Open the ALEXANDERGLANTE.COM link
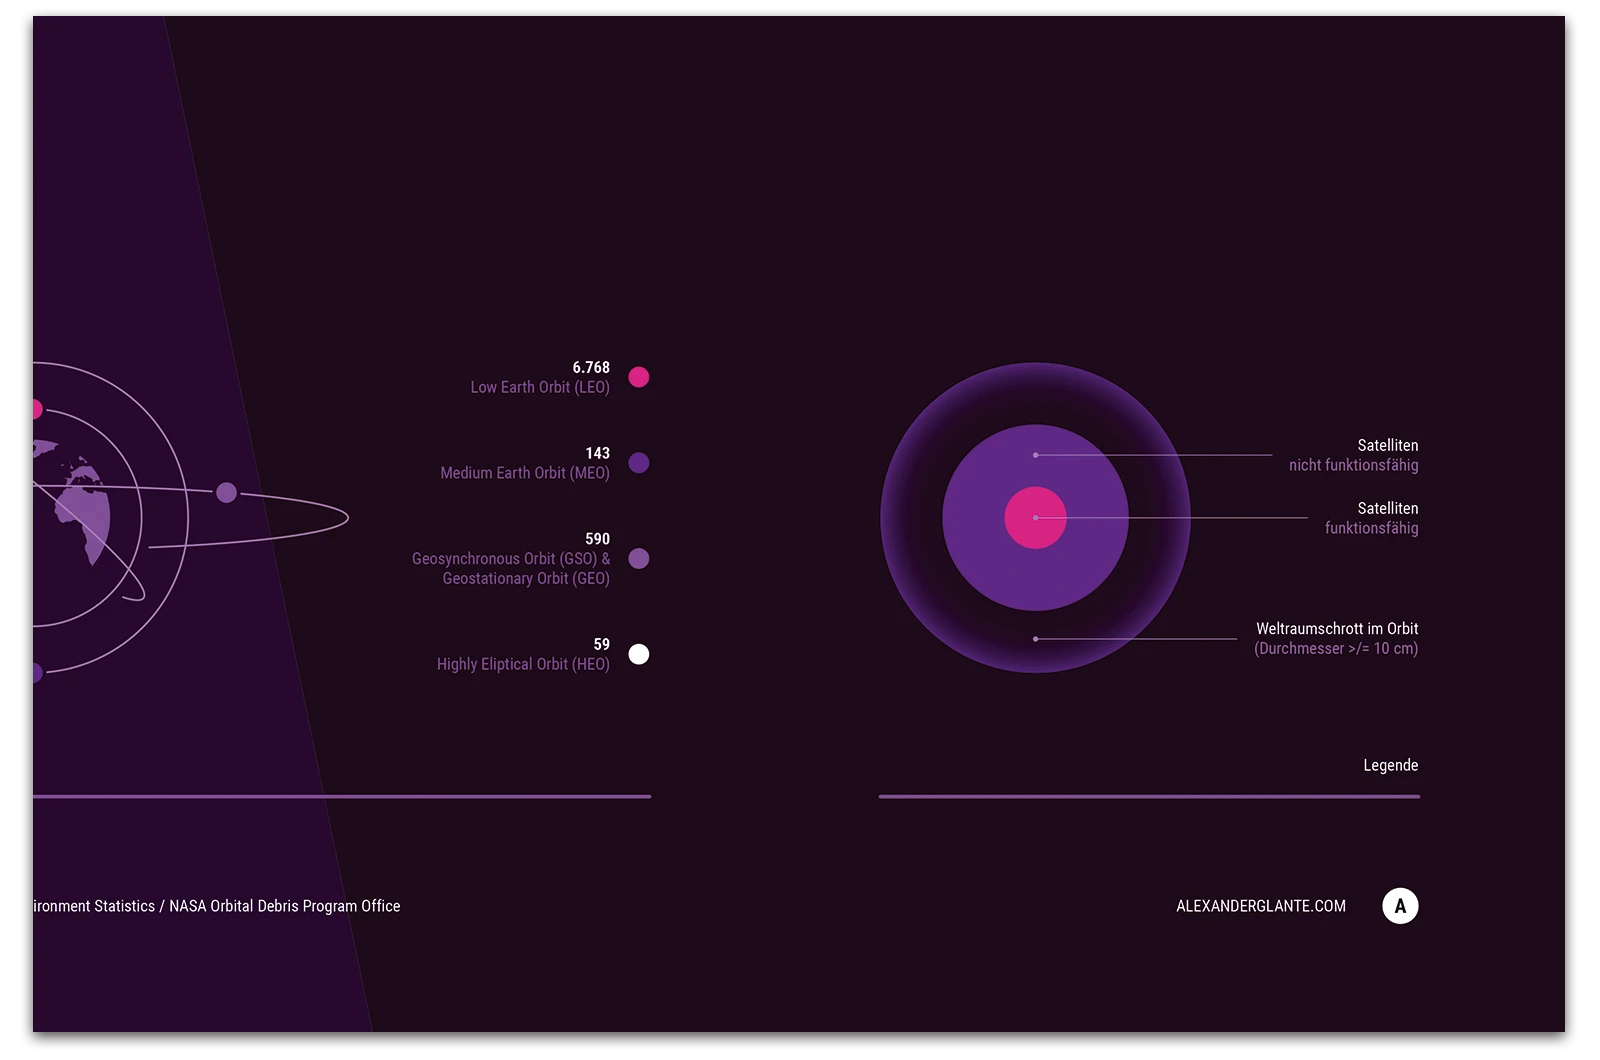 click(1260, 906)
